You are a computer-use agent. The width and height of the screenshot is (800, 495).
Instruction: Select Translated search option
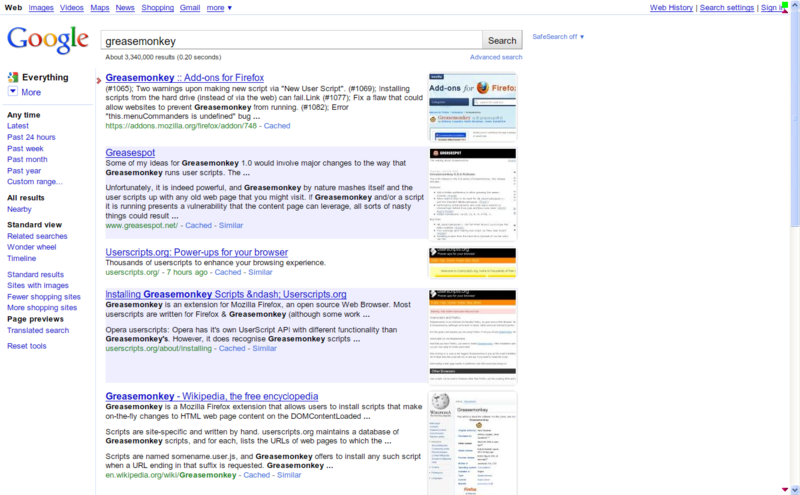(x=38, y=331)
